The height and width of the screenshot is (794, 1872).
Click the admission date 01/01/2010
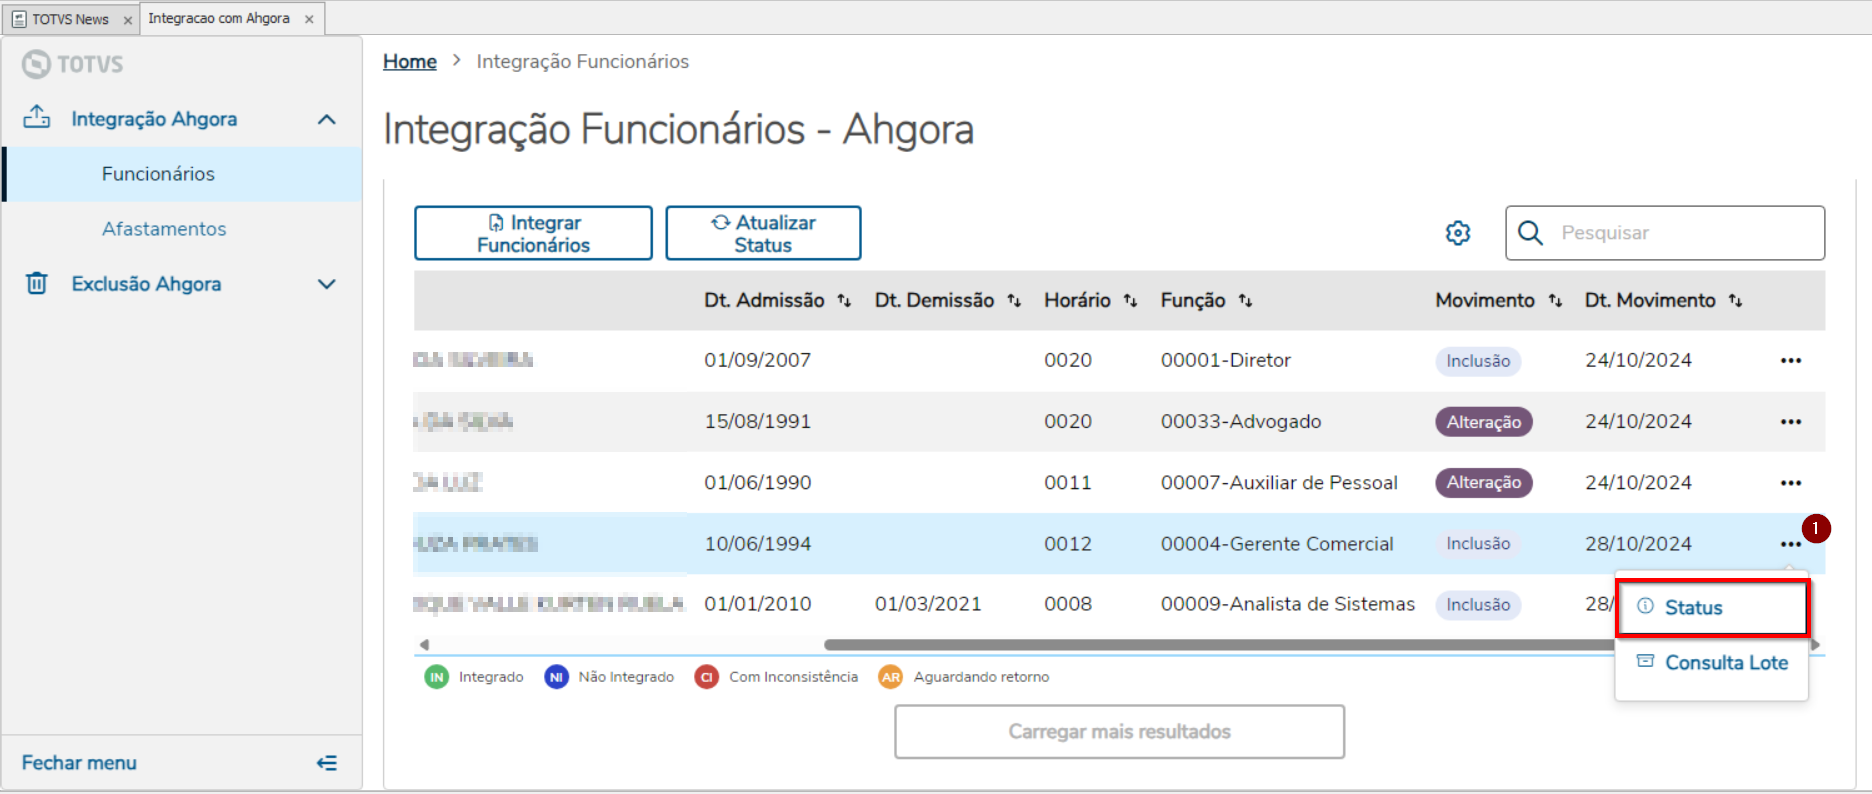(757, 604)
